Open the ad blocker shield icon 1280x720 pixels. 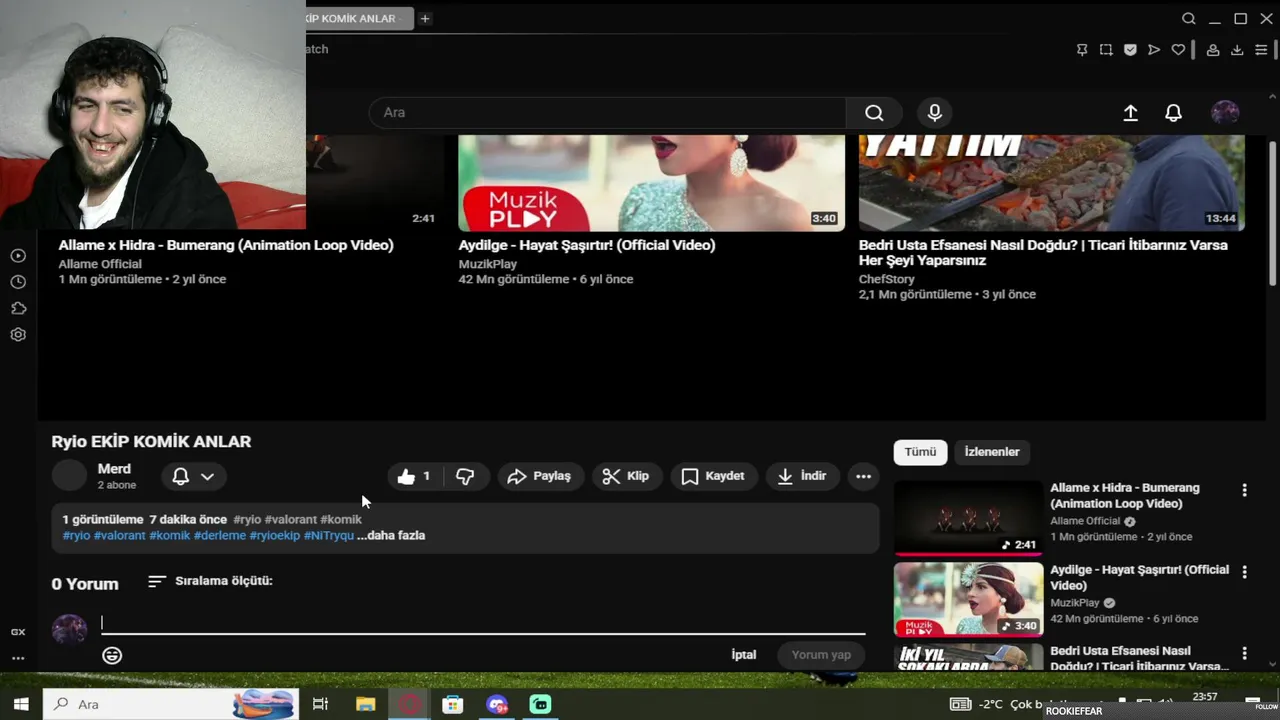pyautogui.click(x=1130, y=49)
